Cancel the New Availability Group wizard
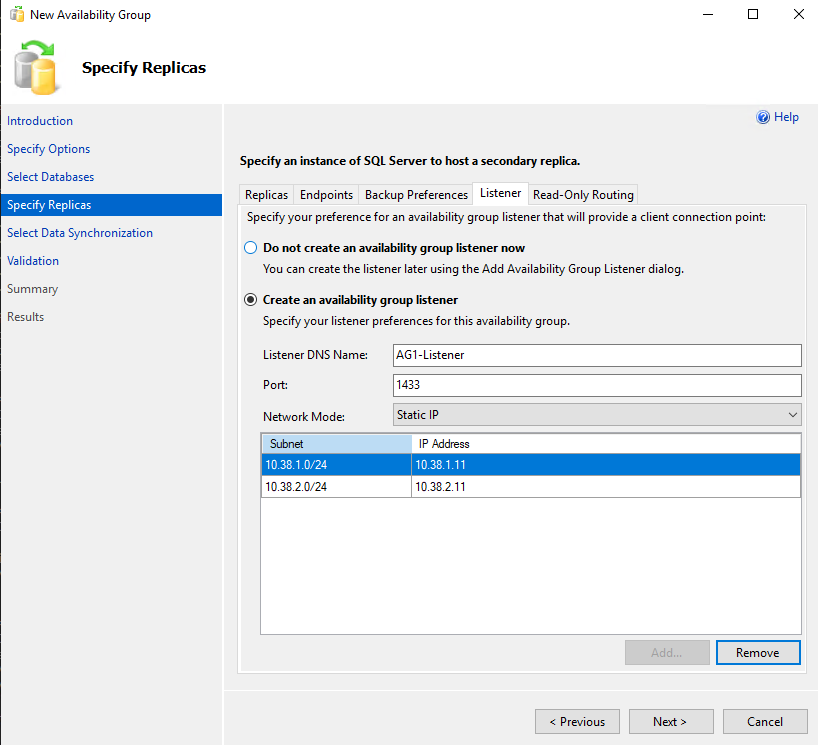Image resolution: width=818 pixels, height=745 pixels. 765,722
